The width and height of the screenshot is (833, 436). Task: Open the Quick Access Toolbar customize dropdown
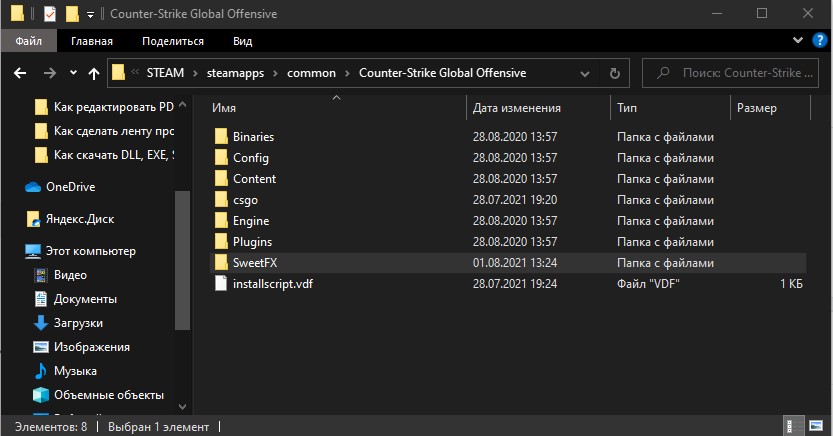point(90,15)
